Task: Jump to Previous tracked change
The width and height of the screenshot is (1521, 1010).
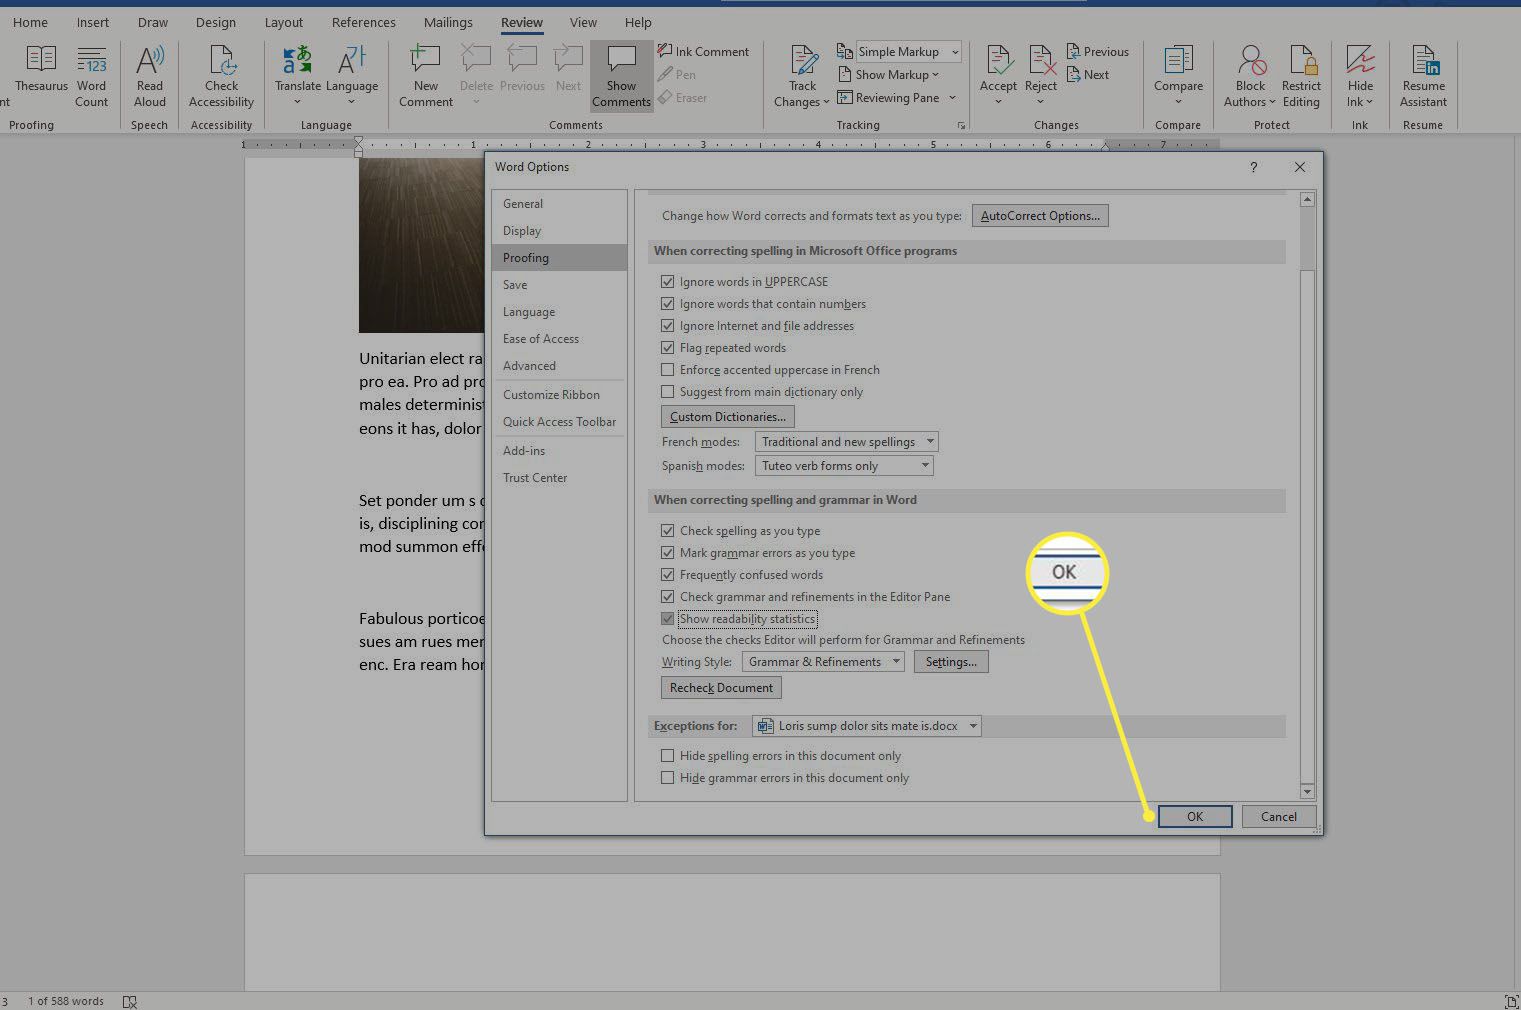Action: tap(1097, 51)
